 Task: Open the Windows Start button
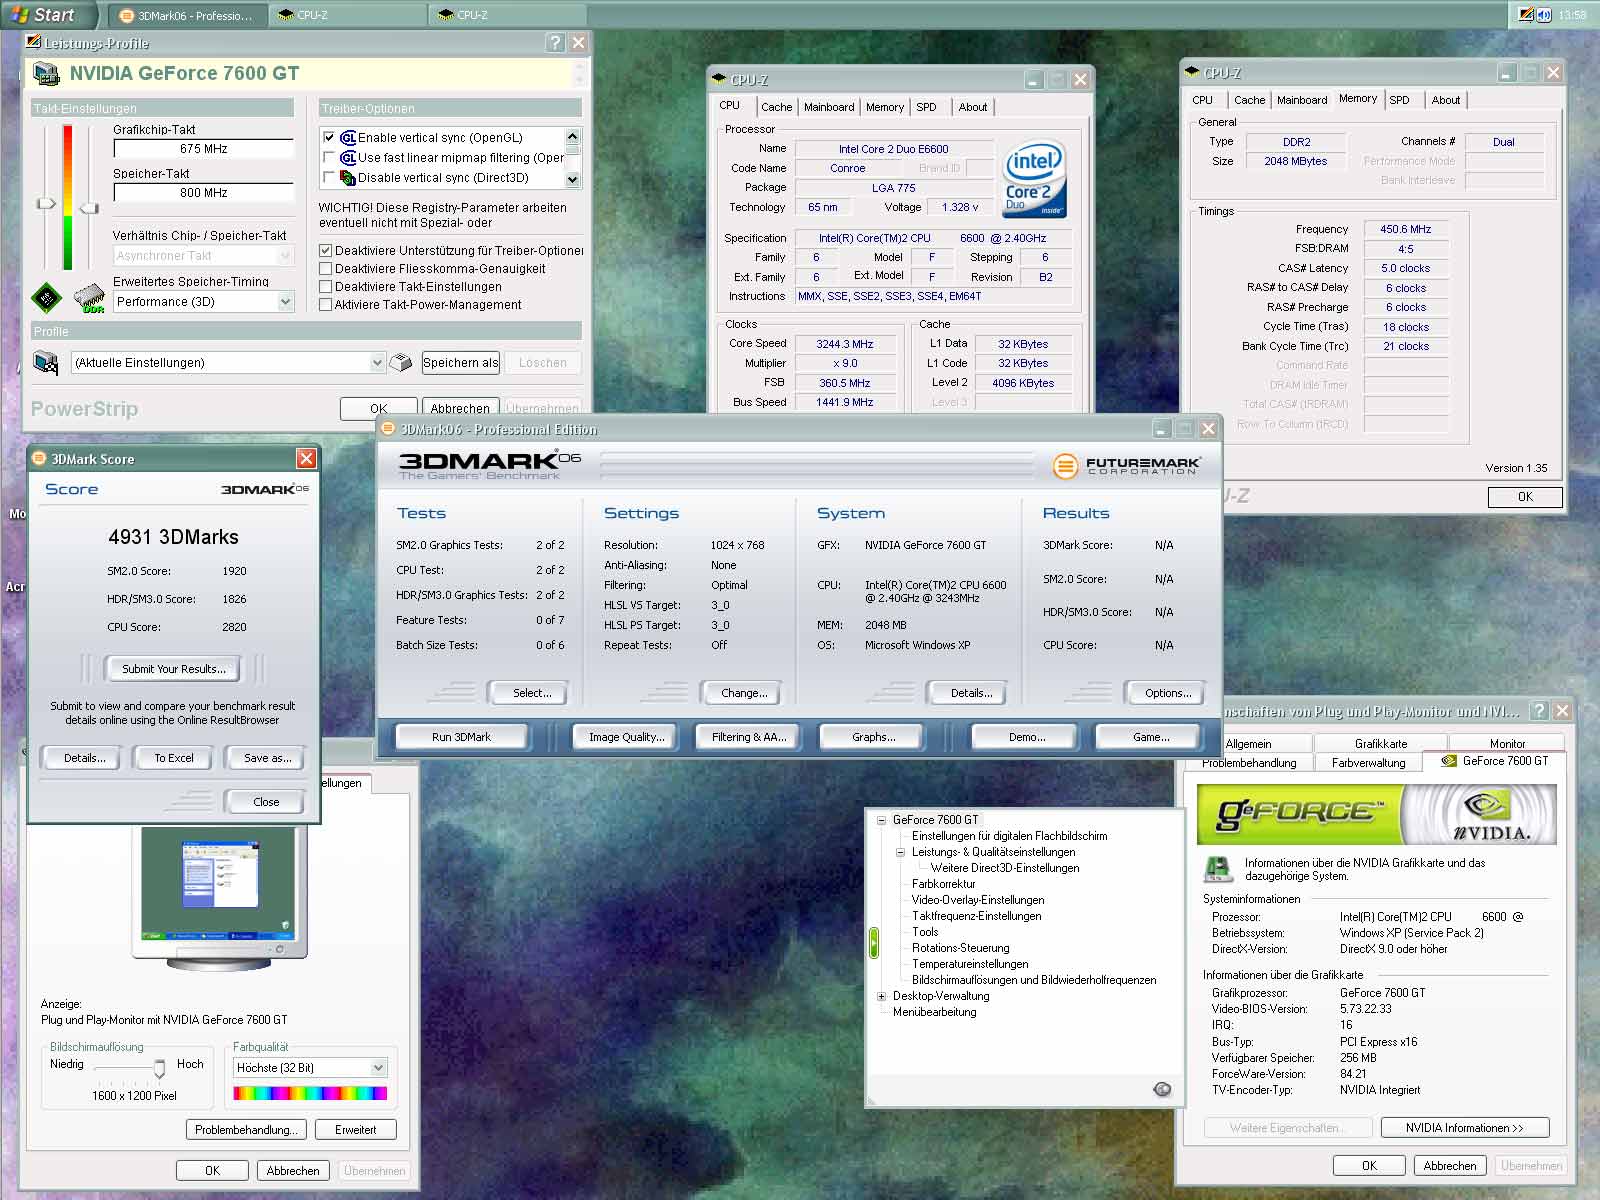(46, 15)
